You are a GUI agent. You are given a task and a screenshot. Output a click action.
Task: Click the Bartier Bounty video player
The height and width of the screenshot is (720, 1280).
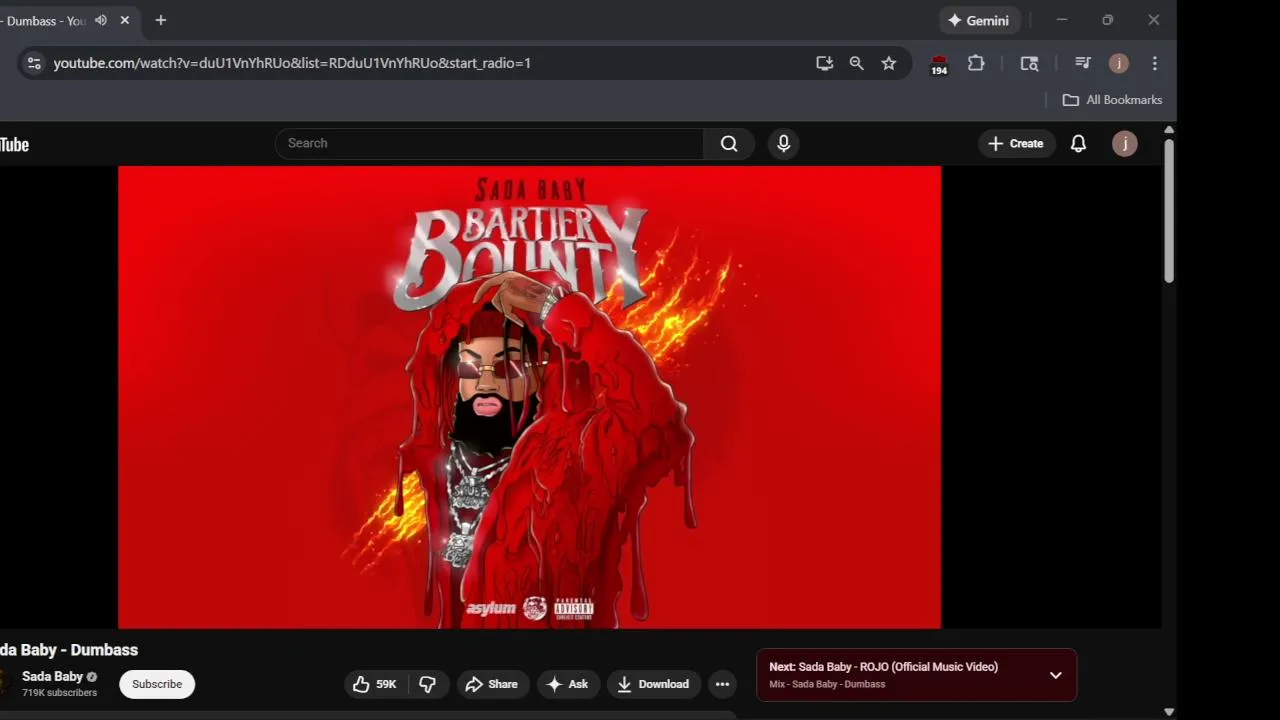[x=529, y=397]
